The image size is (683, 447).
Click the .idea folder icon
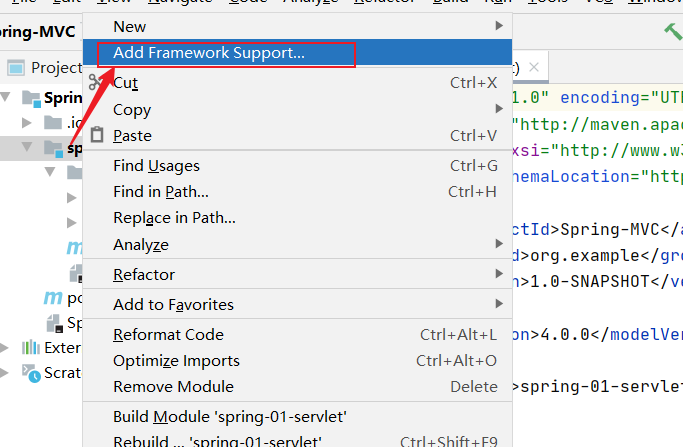[x=53, y=123]
